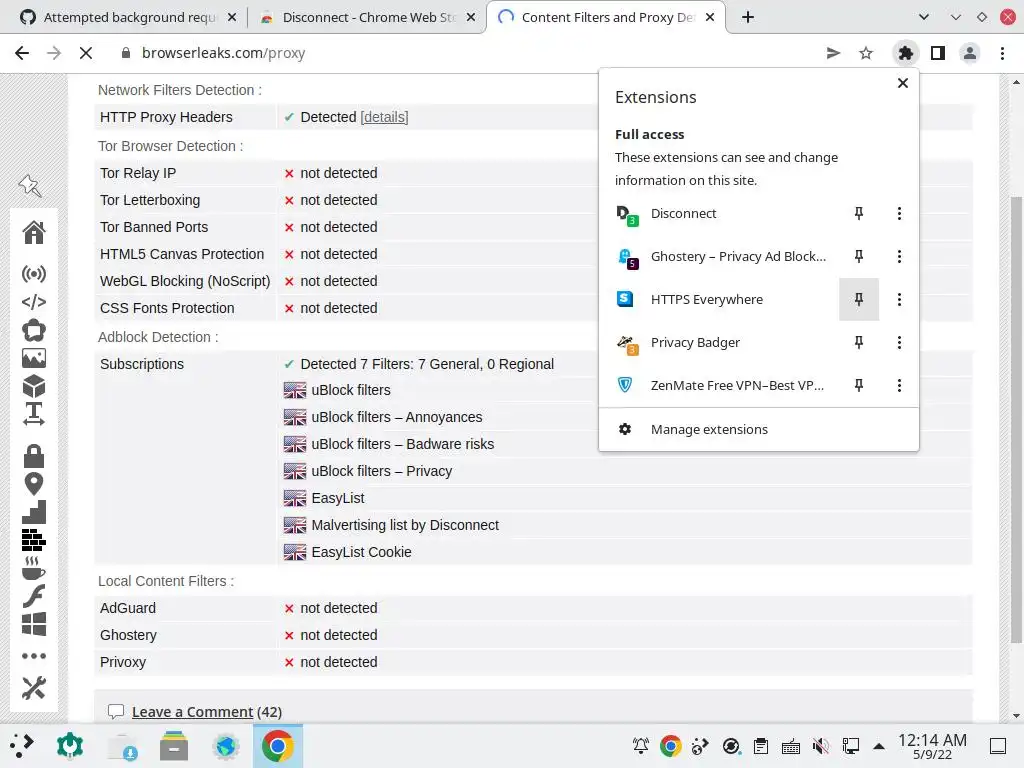The width and height of the screenshot is (1024, 768).
Task: Unmute via the muted speaker tray icon
Action: tap(820, 746)
